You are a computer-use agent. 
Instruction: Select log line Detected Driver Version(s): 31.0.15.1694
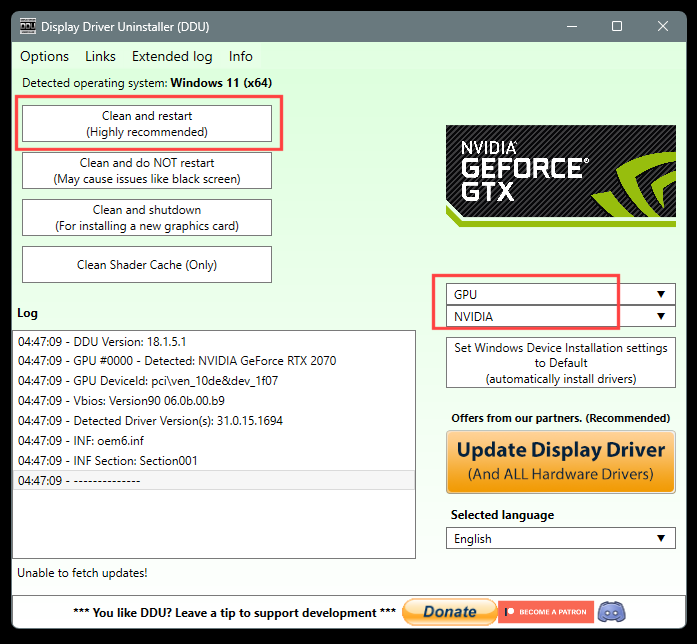coord(214,421)
